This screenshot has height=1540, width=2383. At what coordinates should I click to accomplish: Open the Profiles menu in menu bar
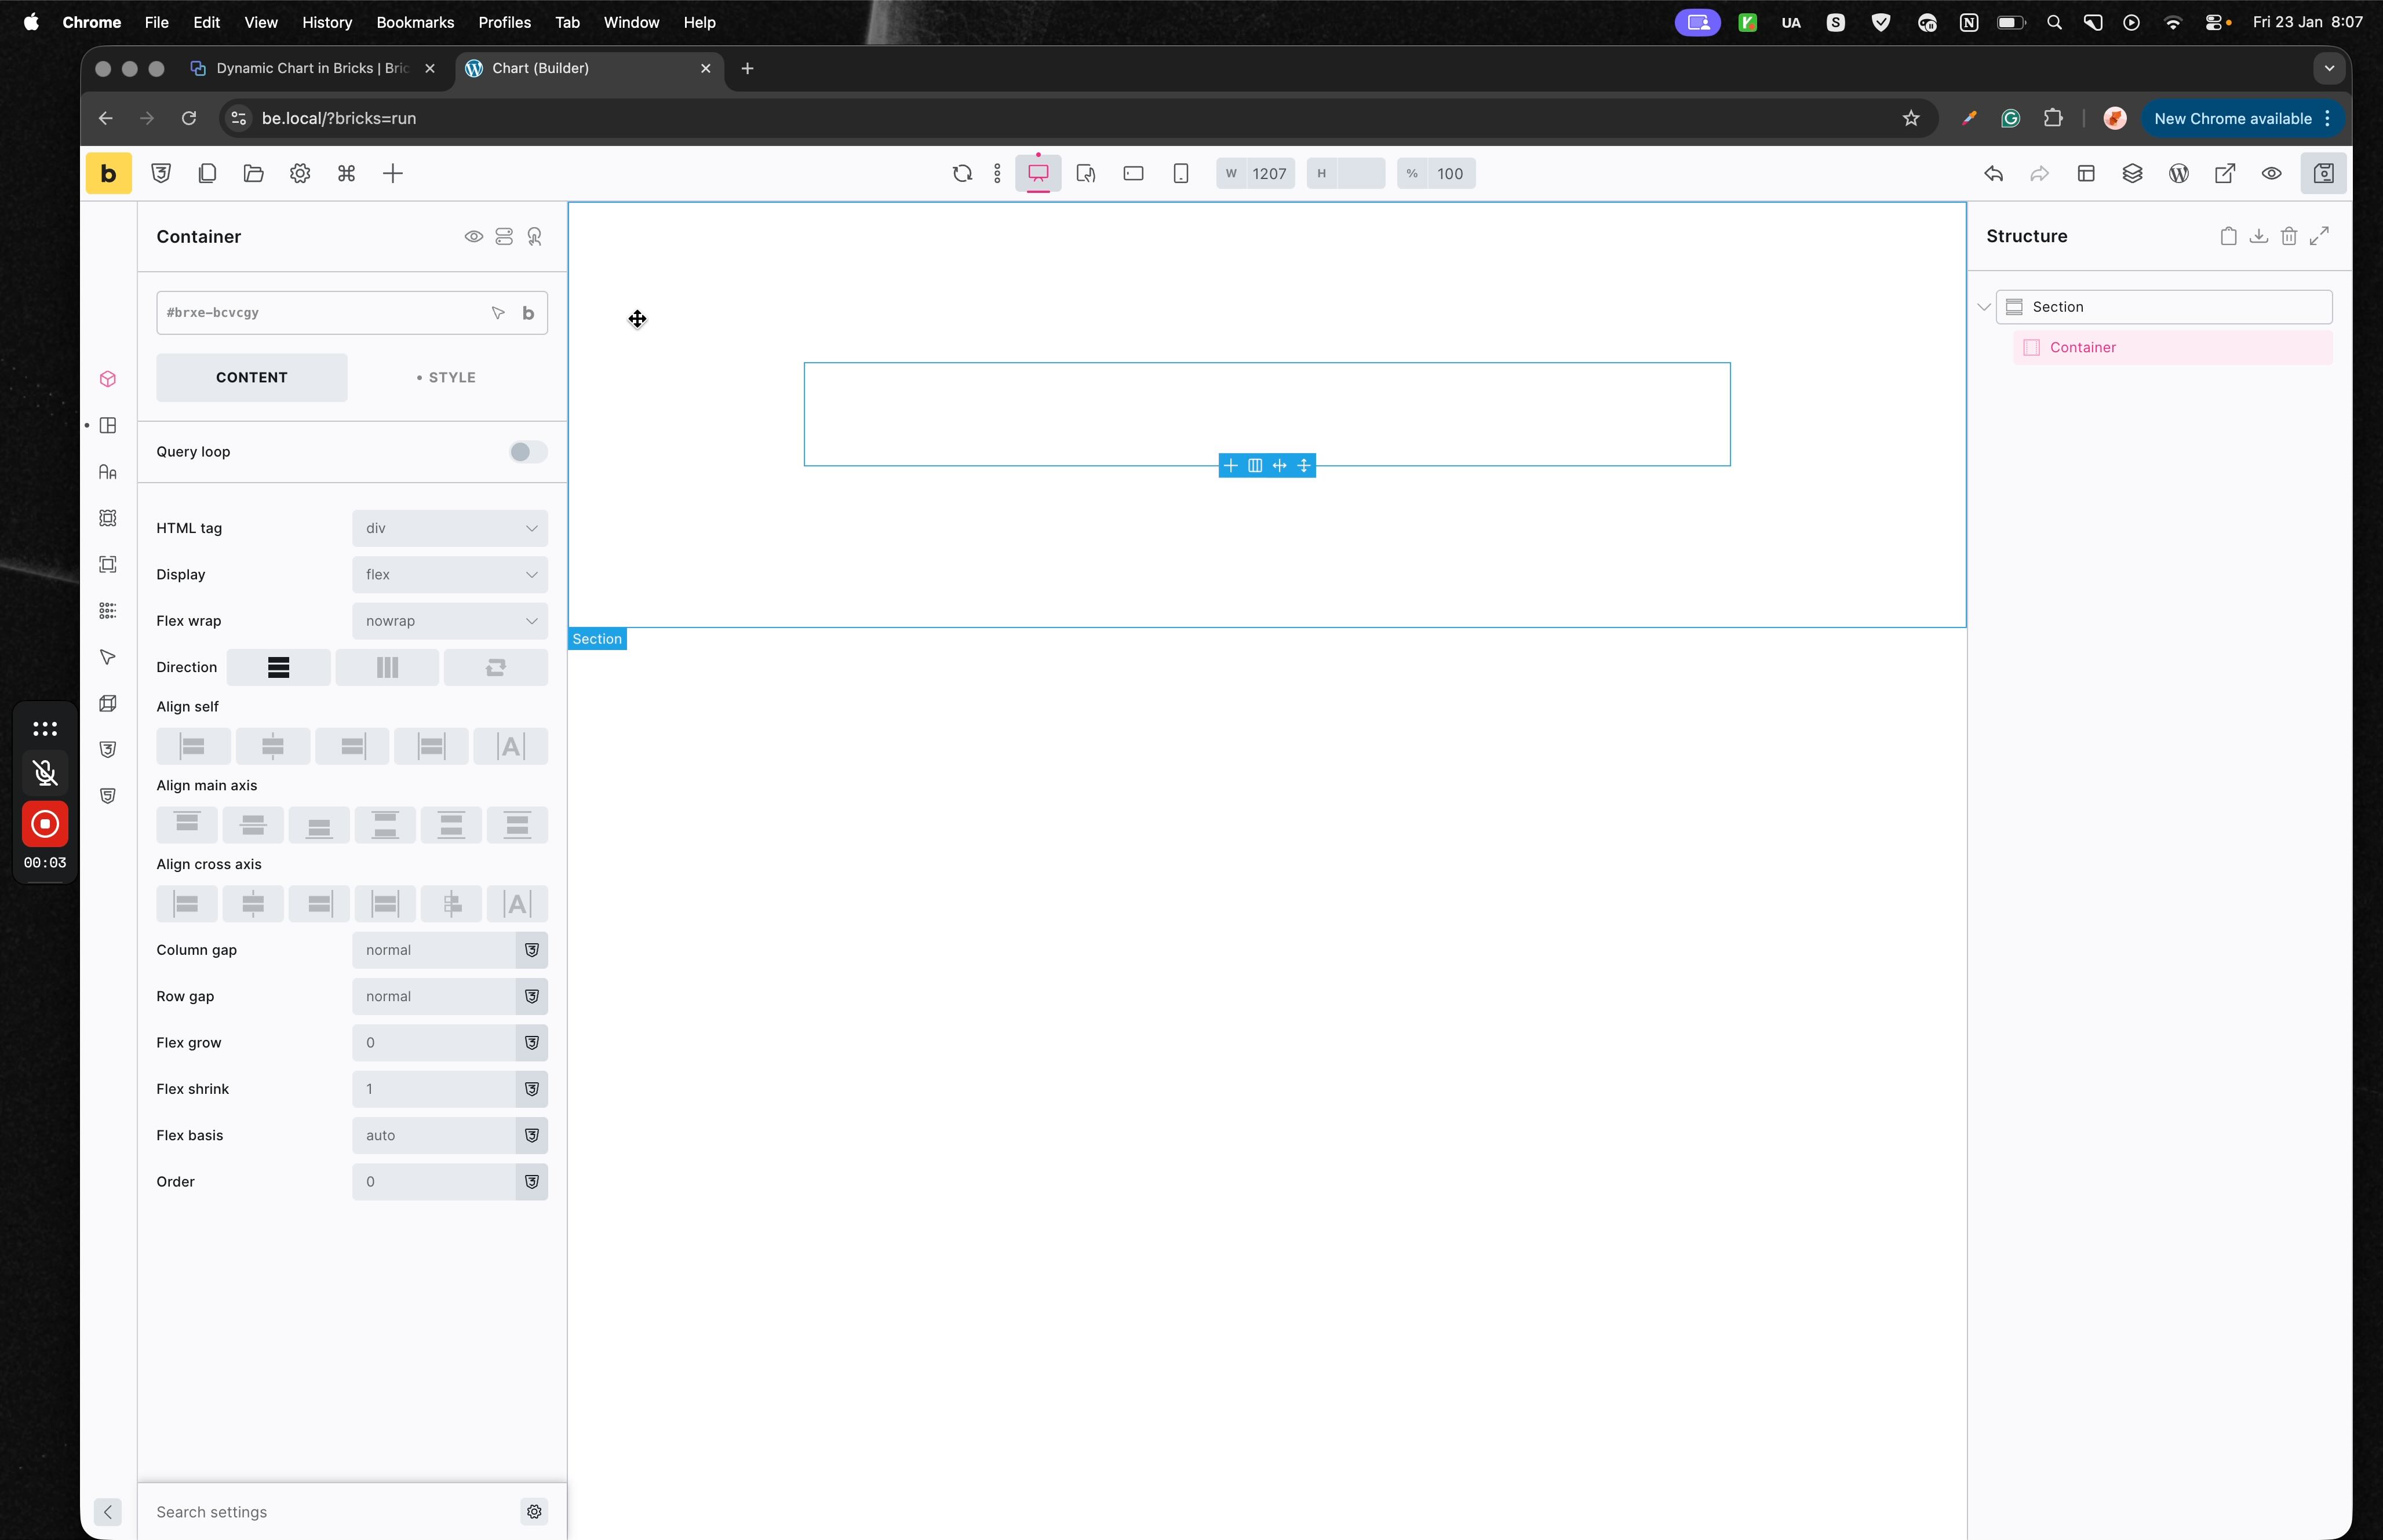504,22
